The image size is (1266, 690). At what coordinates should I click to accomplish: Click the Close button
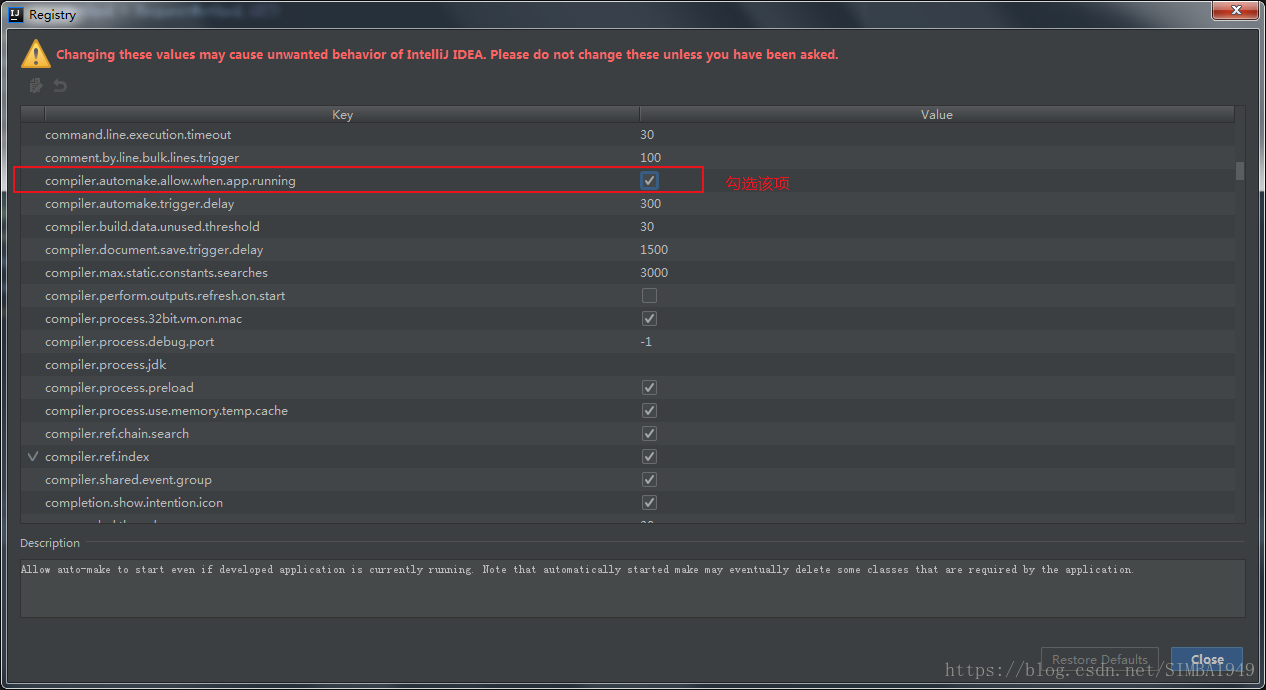pos(1207,660)
